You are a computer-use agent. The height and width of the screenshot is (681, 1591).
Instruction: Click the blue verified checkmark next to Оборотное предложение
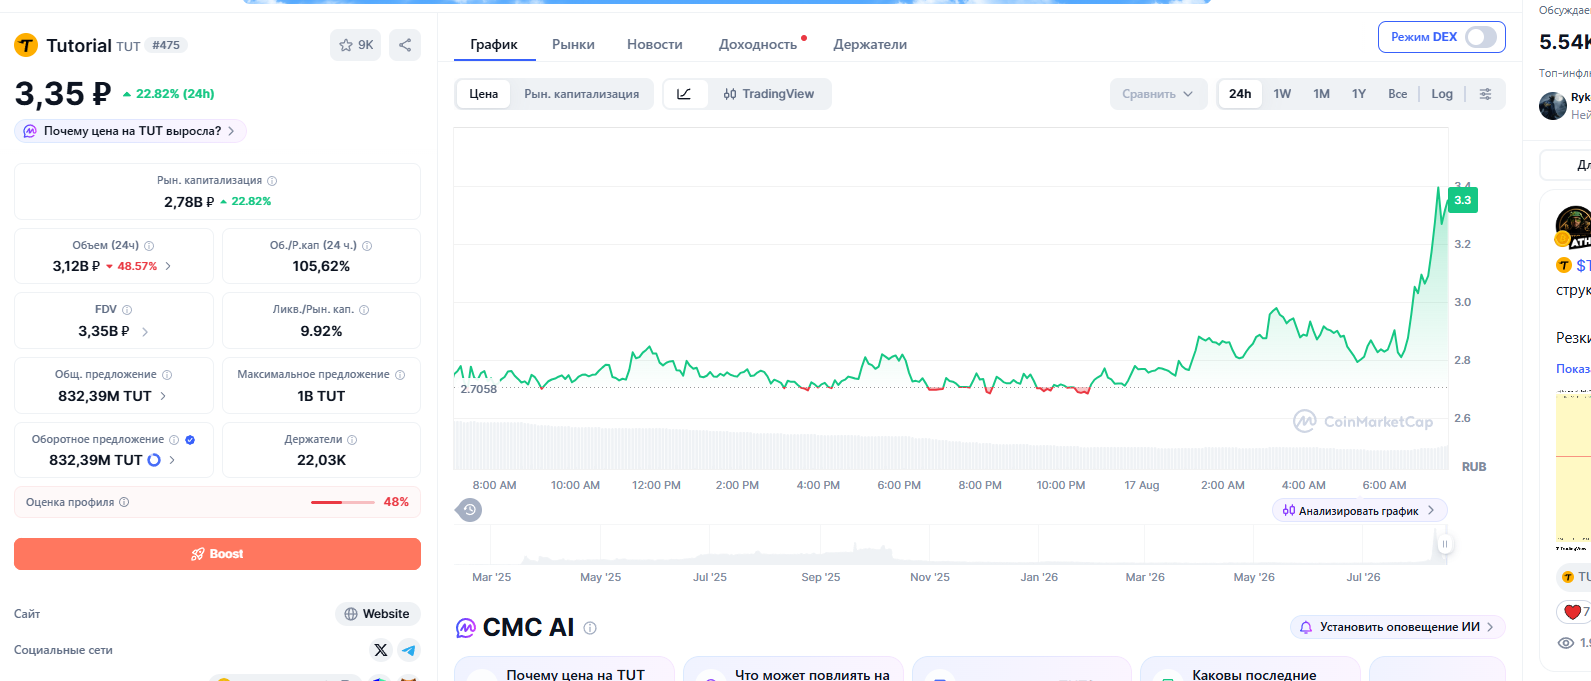190,440
